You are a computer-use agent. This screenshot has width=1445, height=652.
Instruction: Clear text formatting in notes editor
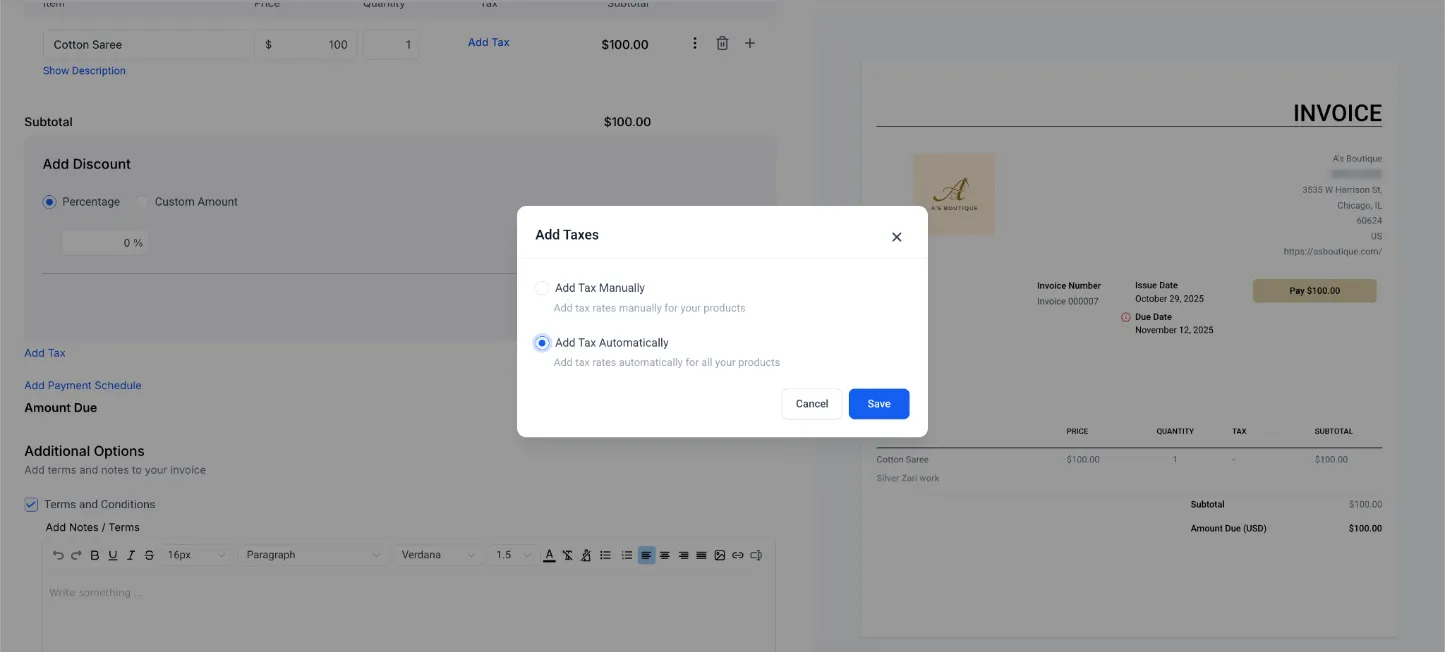click(567, 555)
